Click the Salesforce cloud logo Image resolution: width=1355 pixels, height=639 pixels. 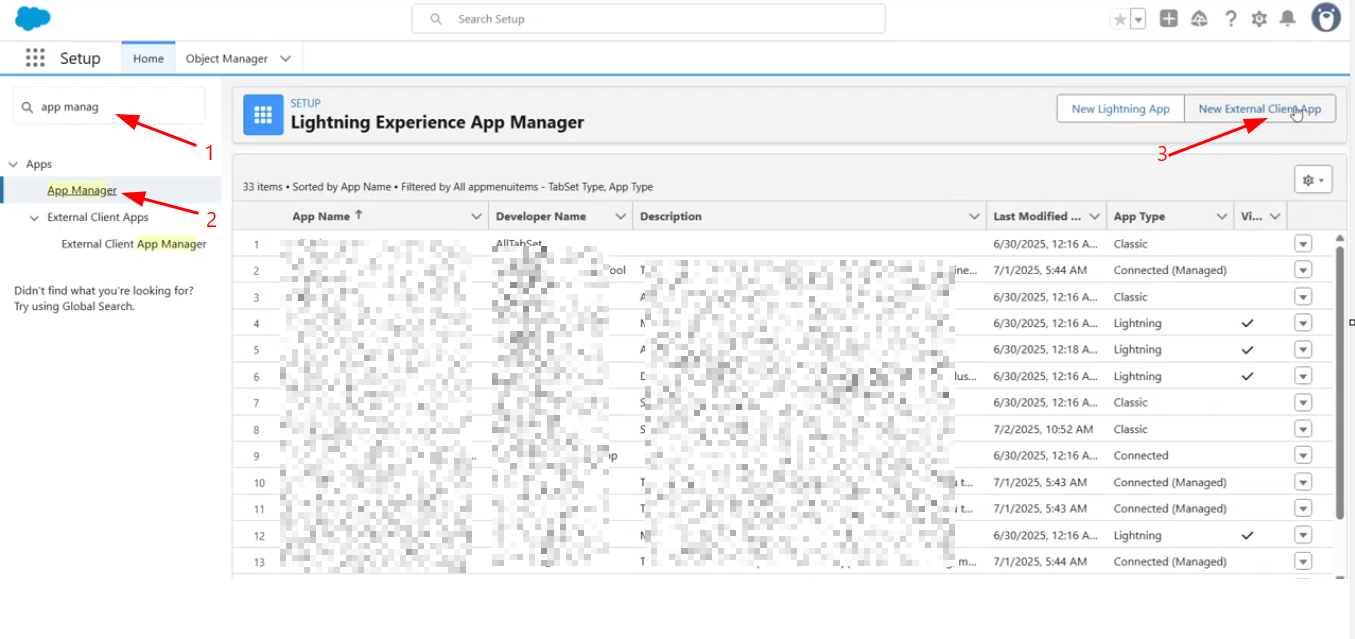coord(33,18)
